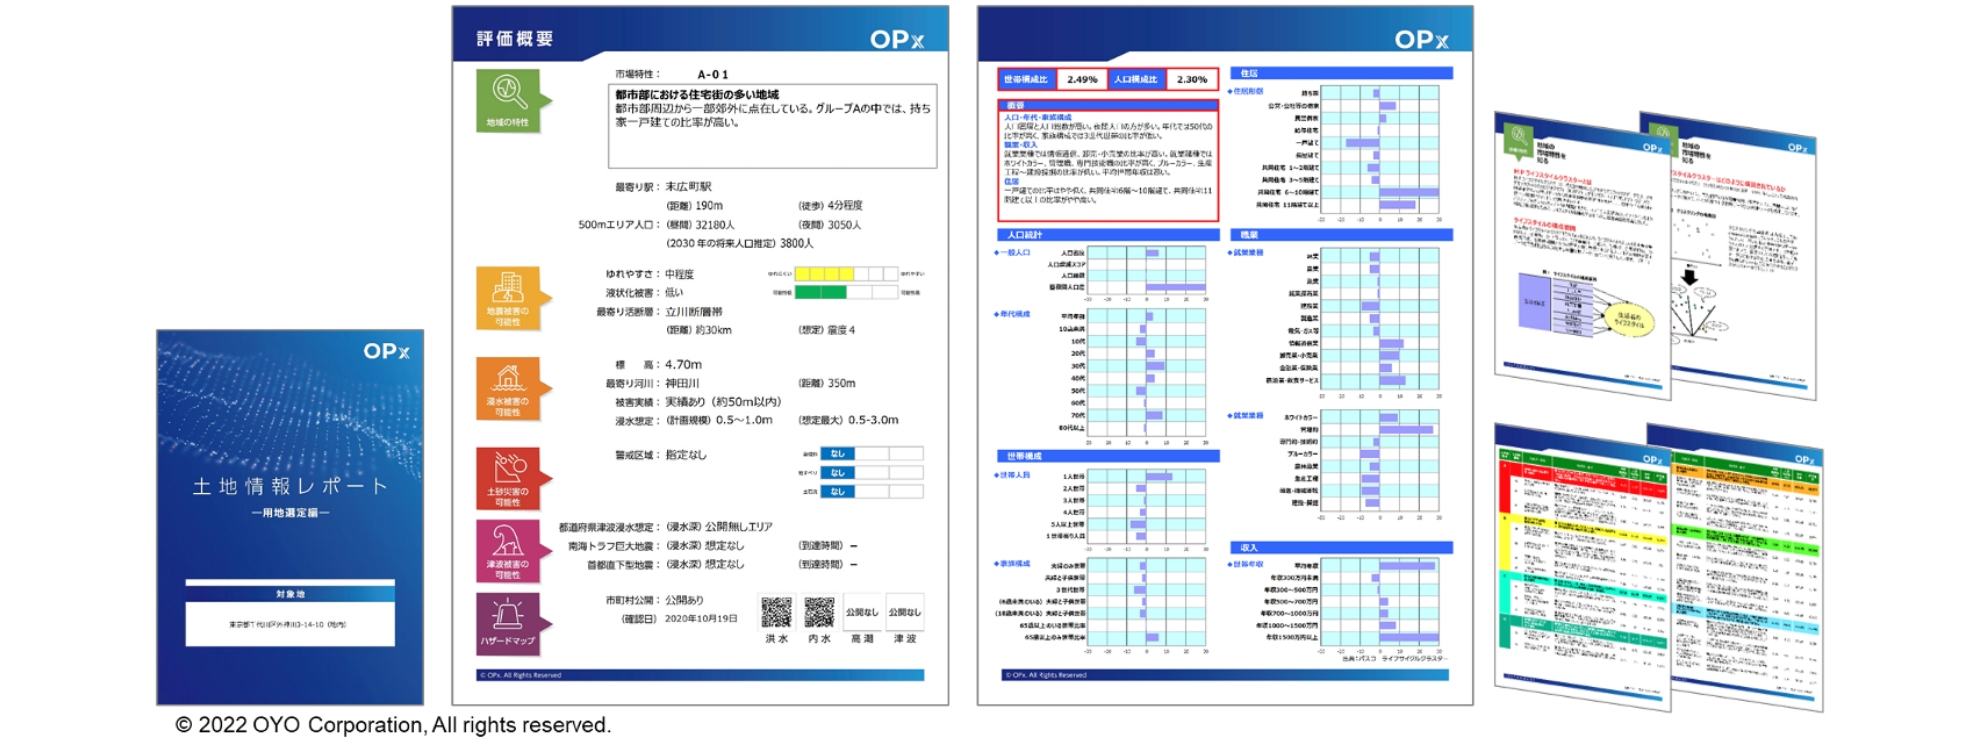
Task: Click the yellow earthquake damage building icon
Action: click(x=509, y=289)
